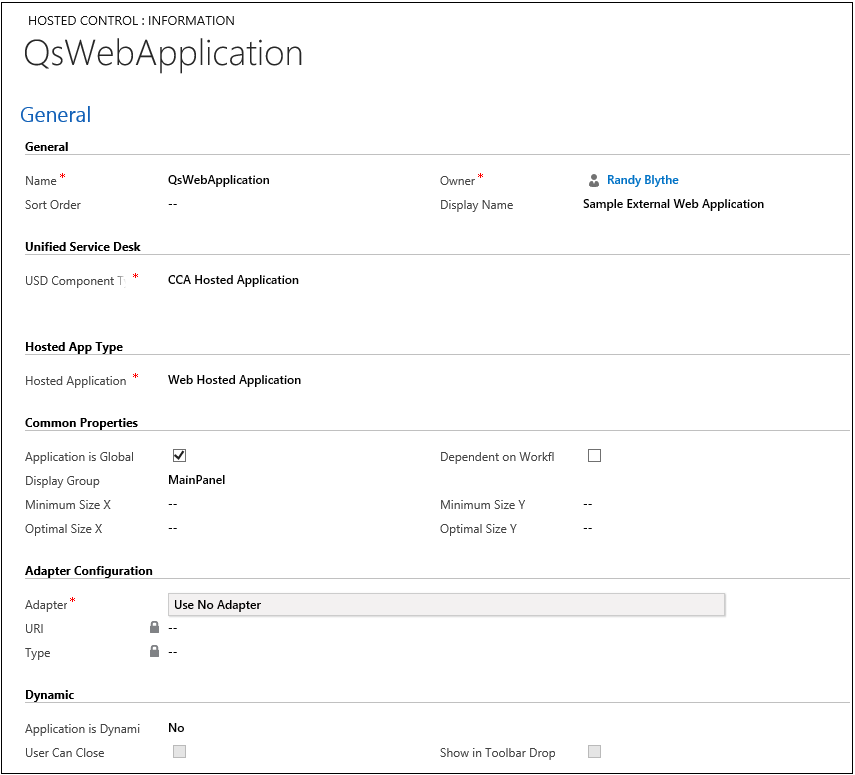Uncheck the Application is Global checkbox
This screenshot has height=775, width=855.
click(178, 455)
